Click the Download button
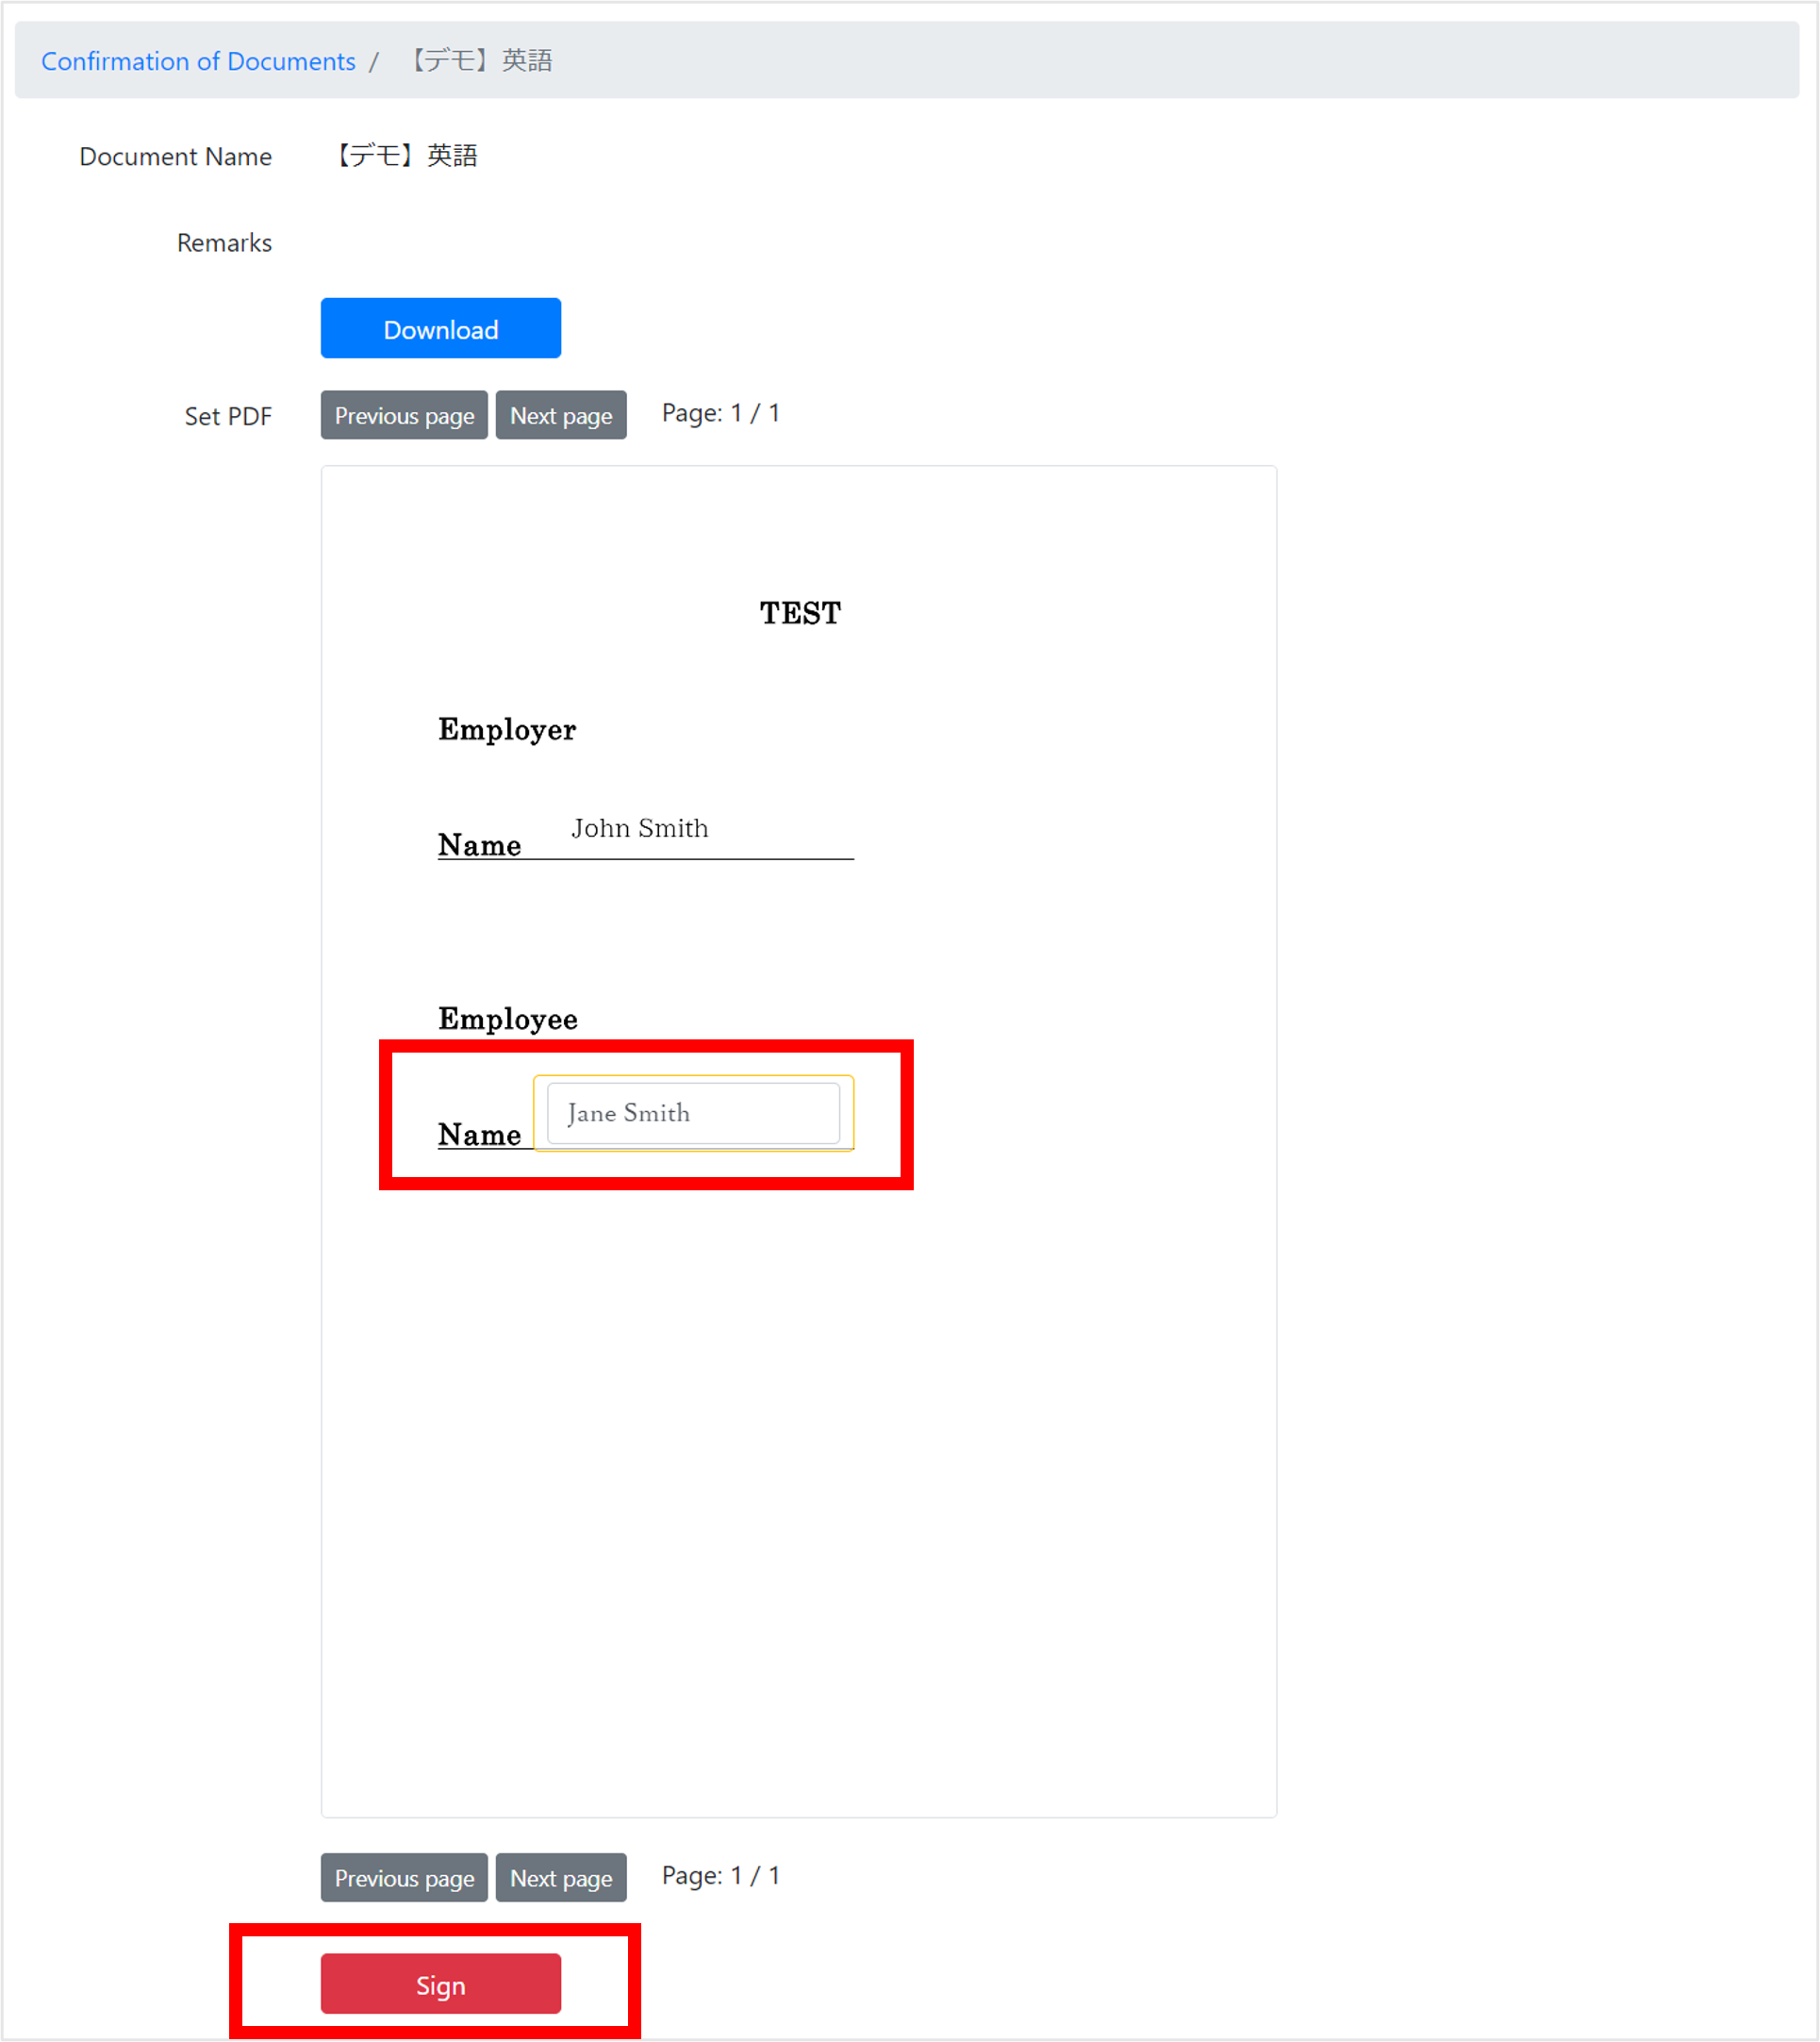The width and height of the screenshot is (1820, 2042). tap(441, 328)
